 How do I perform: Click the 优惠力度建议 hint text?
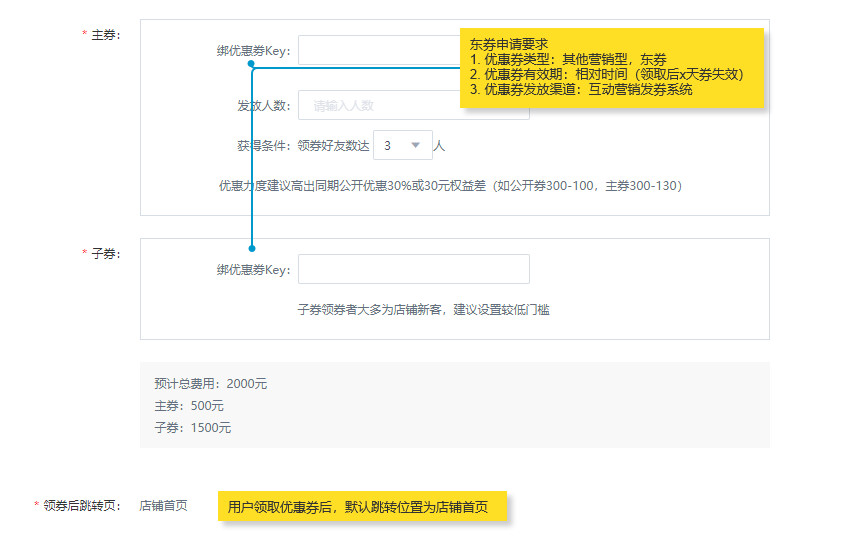(450, 185)
